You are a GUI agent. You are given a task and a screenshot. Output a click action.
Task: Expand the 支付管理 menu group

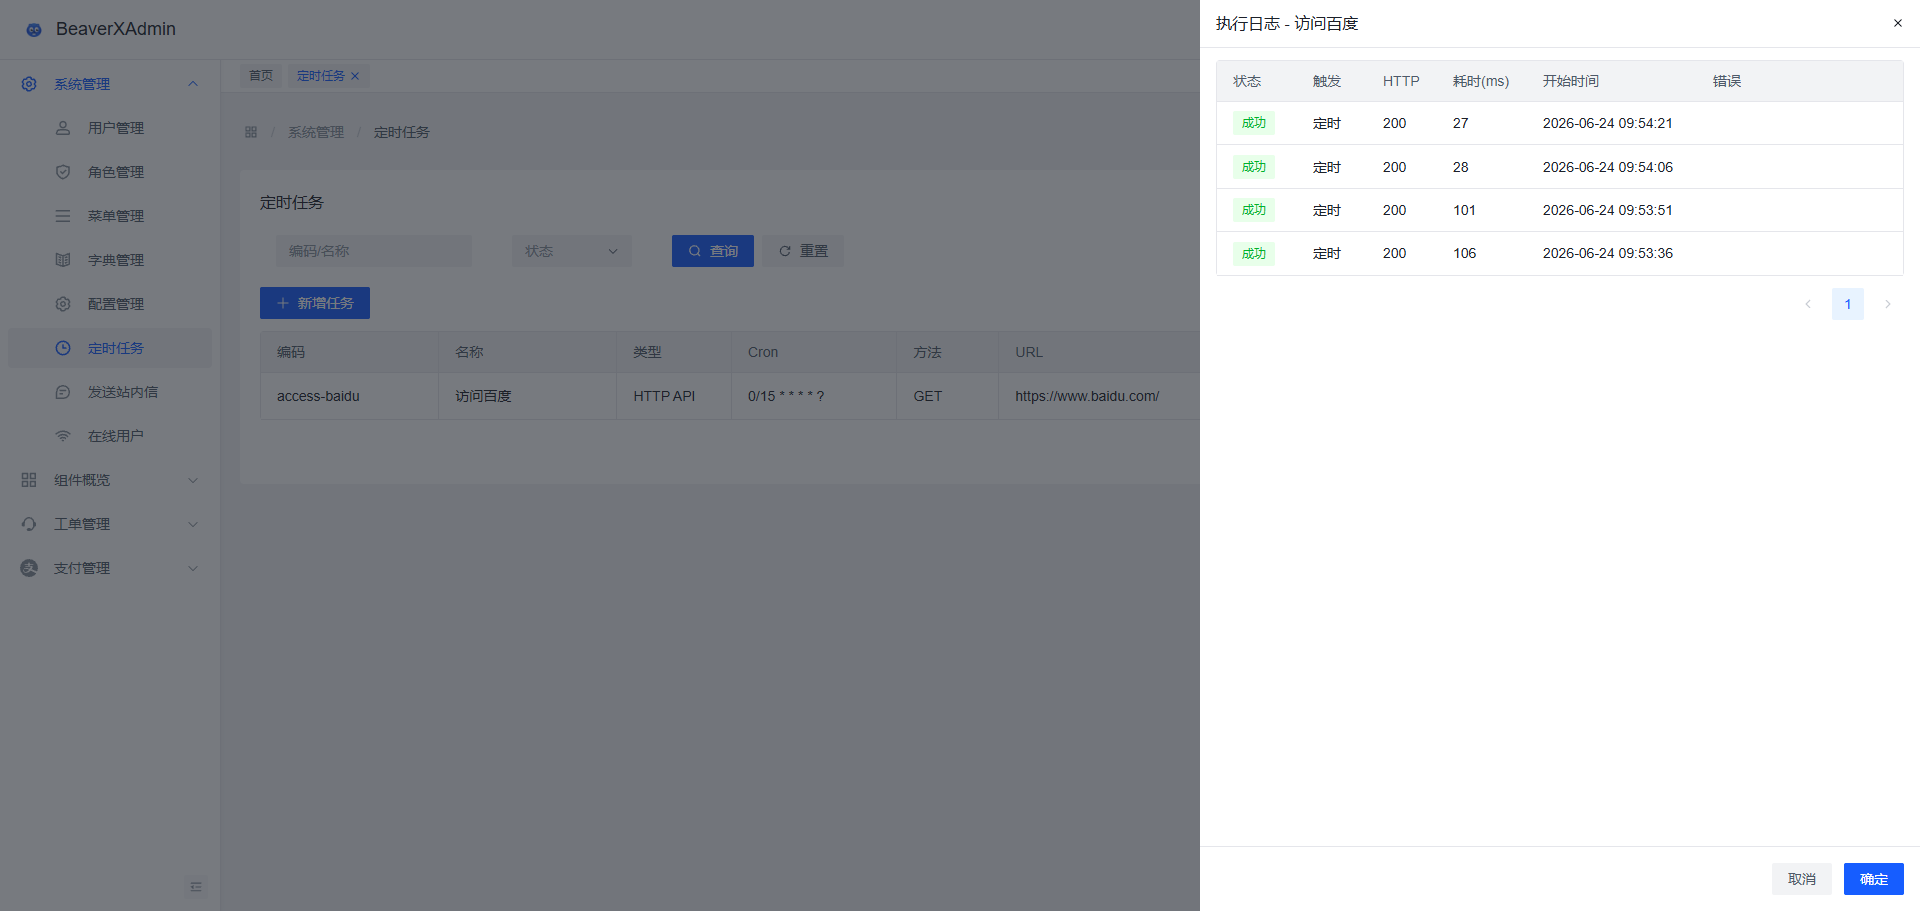pos(193,568)
